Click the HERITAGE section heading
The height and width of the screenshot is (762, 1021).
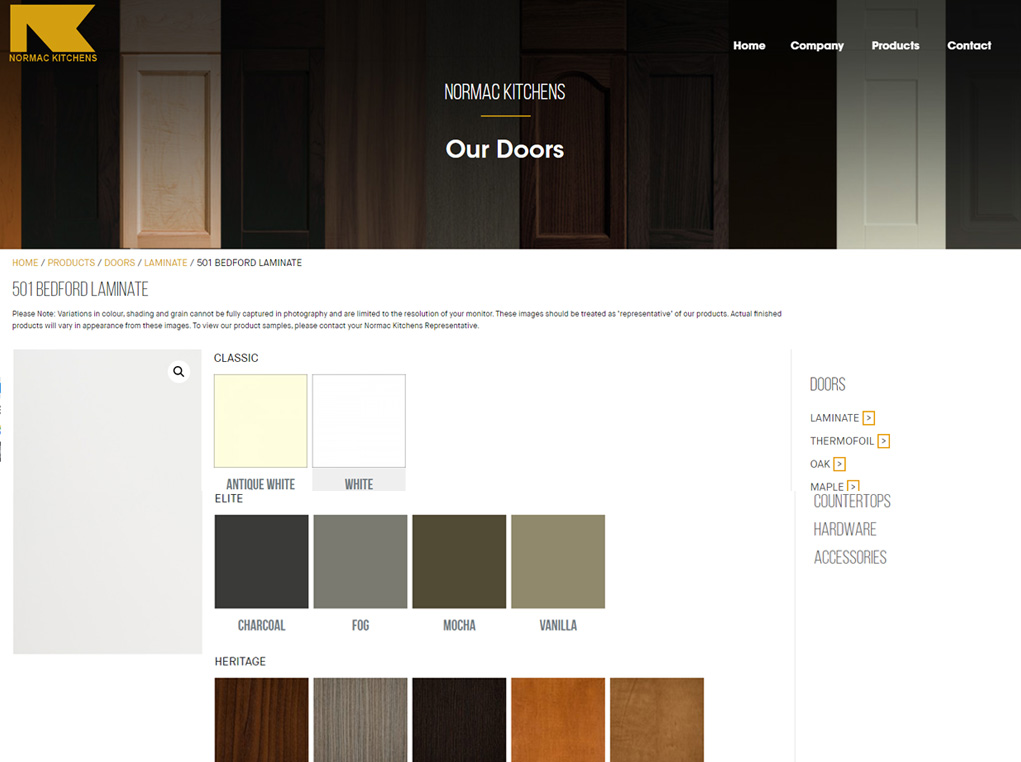(240, 661)
